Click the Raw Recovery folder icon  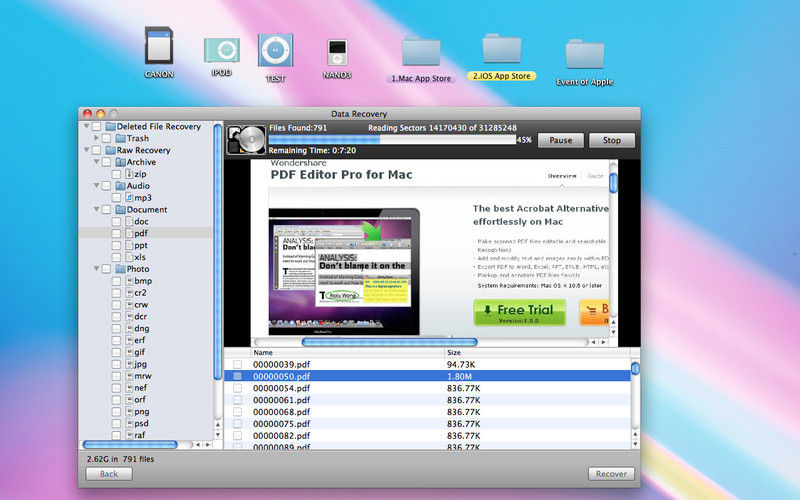110,150
